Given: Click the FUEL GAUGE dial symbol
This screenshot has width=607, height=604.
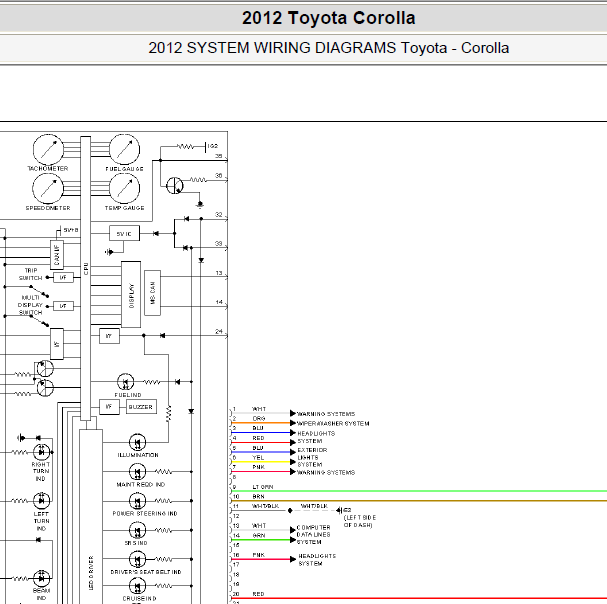Looking at the screenshot, I should click(x=124, y=149).
